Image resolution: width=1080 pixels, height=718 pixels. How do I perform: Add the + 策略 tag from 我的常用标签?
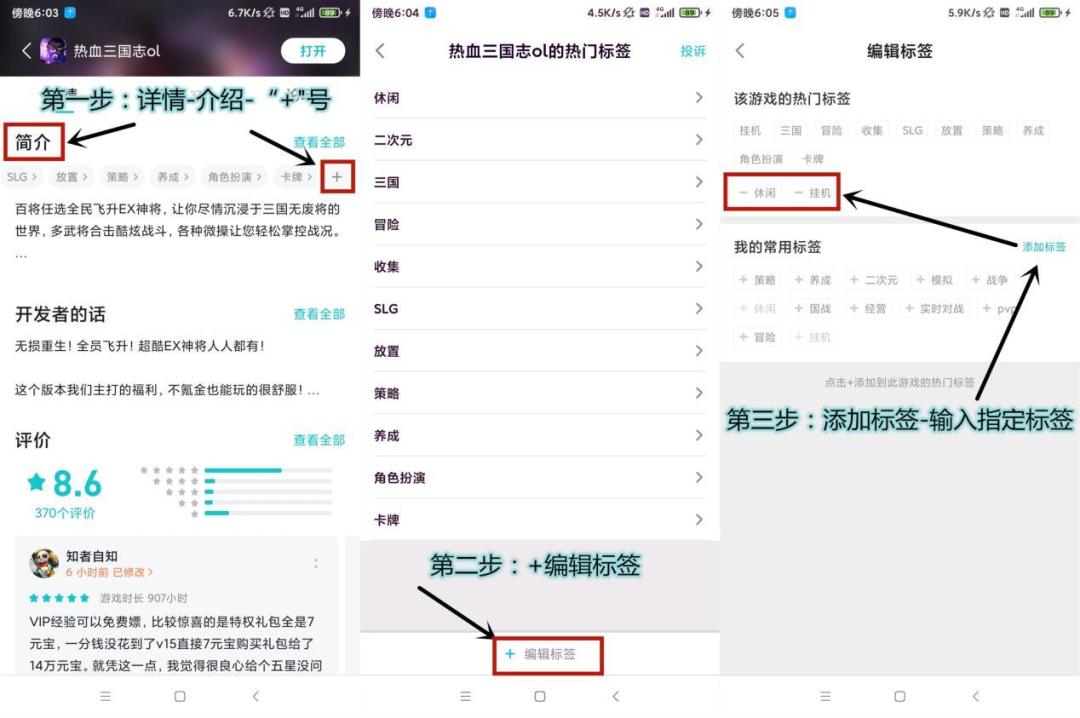click(x=758, y=280)
